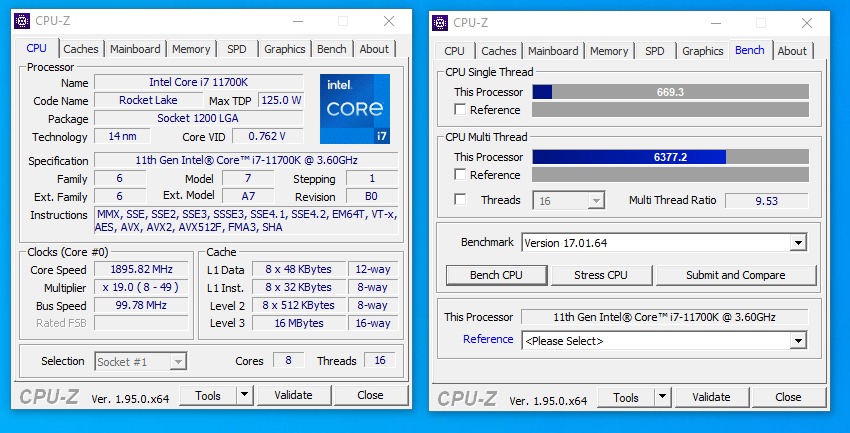Click the Technology value 14 nm
The height and width of the screenshot is (433, 850).
click(x=123, y=136)
